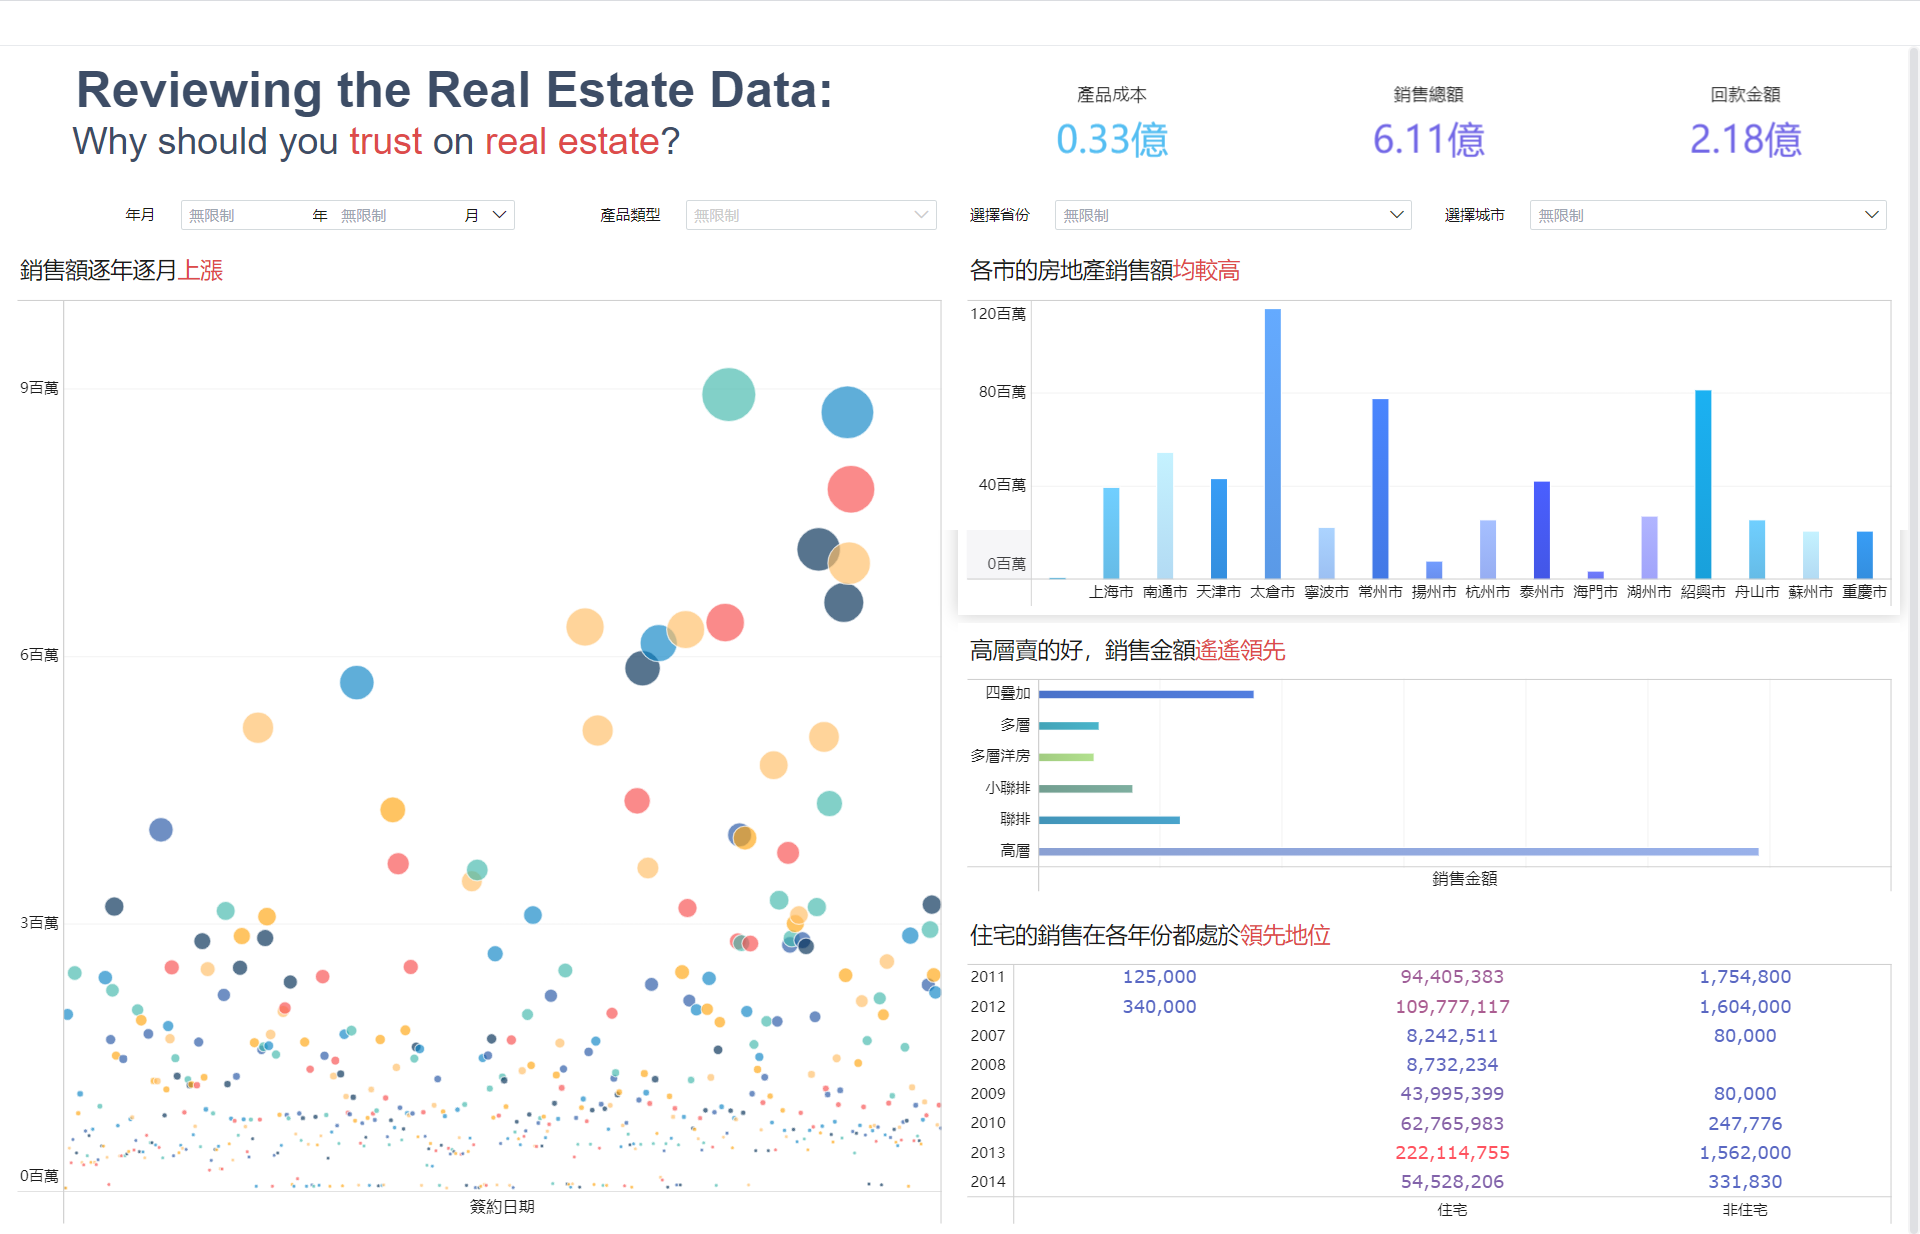This screenshot has height=1234, width=1920.
Task: Select the 太倉市 bar in city chart
Action: [1272, 444]
